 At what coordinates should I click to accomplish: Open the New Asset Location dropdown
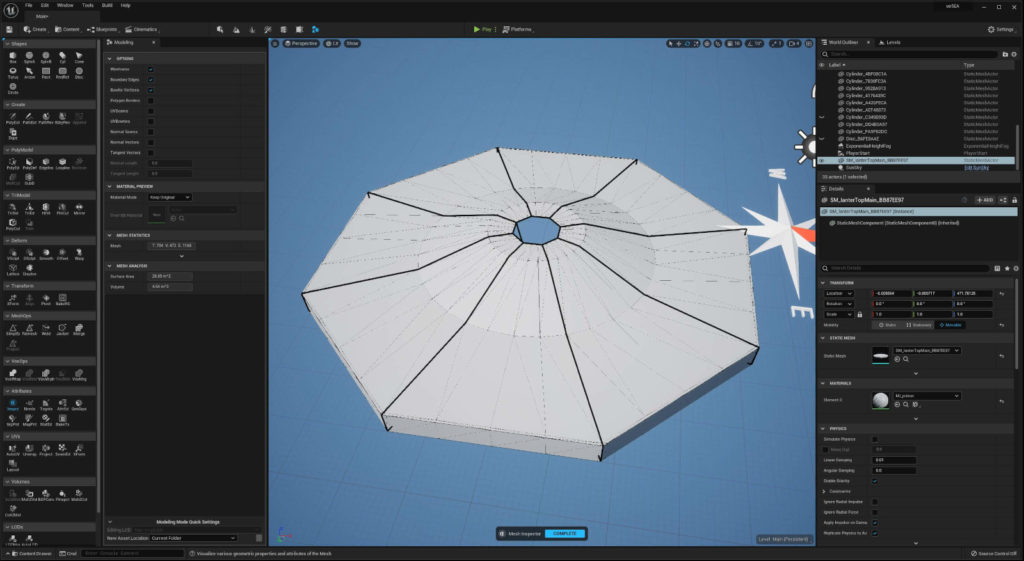[x=193, y=538]
